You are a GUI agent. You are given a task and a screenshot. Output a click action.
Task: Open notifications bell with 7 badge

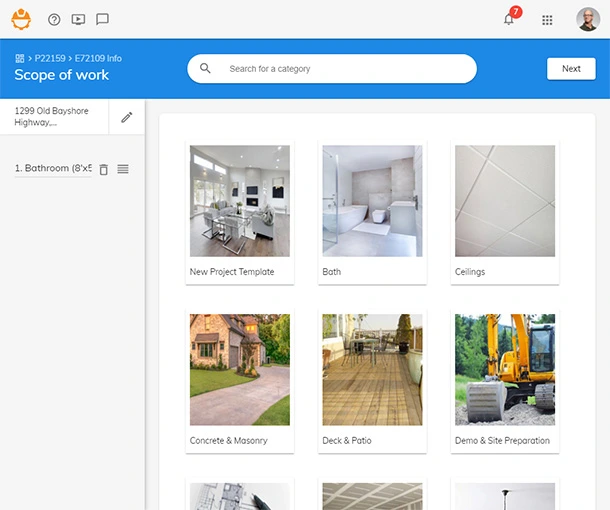[509, 19]
